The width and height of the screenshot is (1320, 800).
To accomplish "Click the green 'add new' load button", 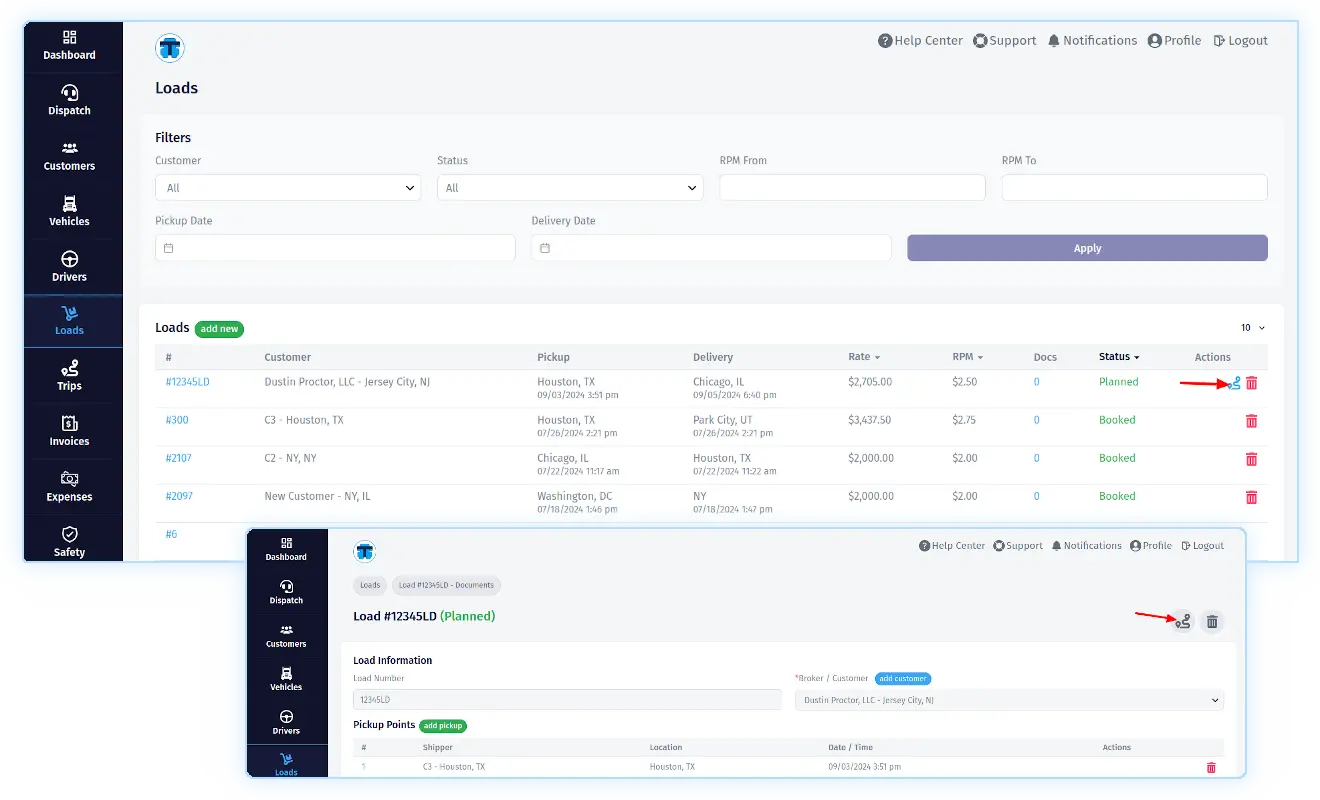I will tap(219, 329).
